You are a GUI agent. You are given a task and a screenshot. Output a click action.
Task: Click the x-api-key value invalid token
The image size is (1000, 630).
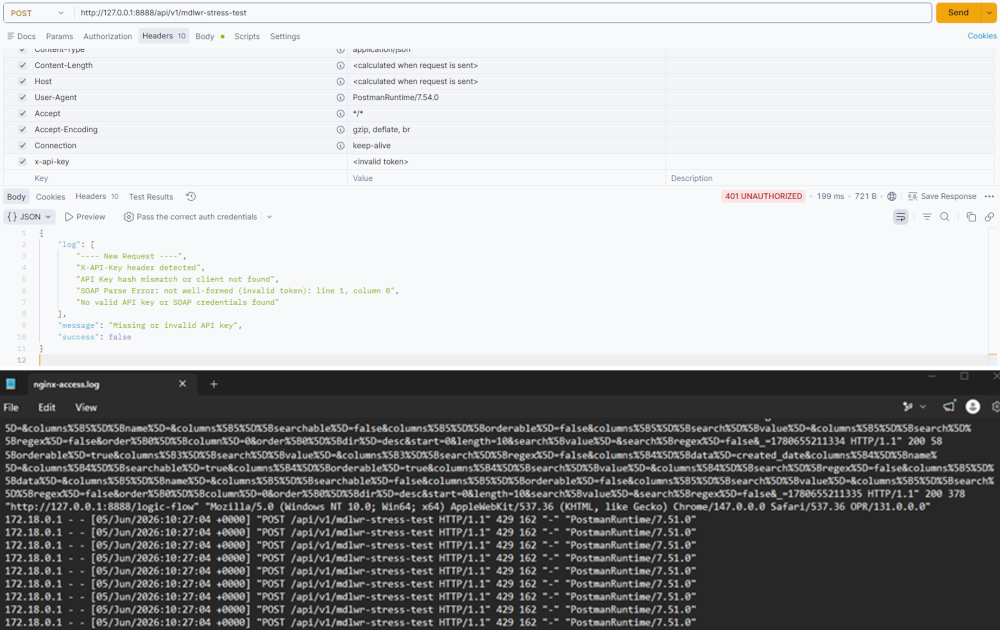pos(380,161)
